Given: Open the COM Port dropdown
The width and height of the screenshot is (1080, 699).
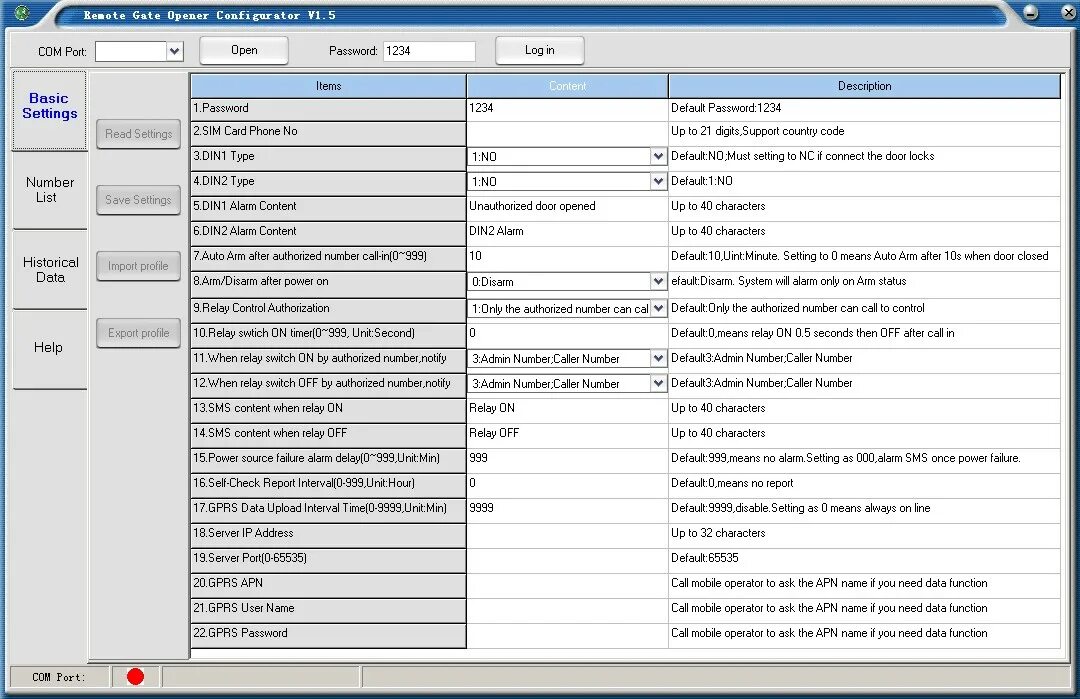Looking at the screenshot, I should [175, 51].
